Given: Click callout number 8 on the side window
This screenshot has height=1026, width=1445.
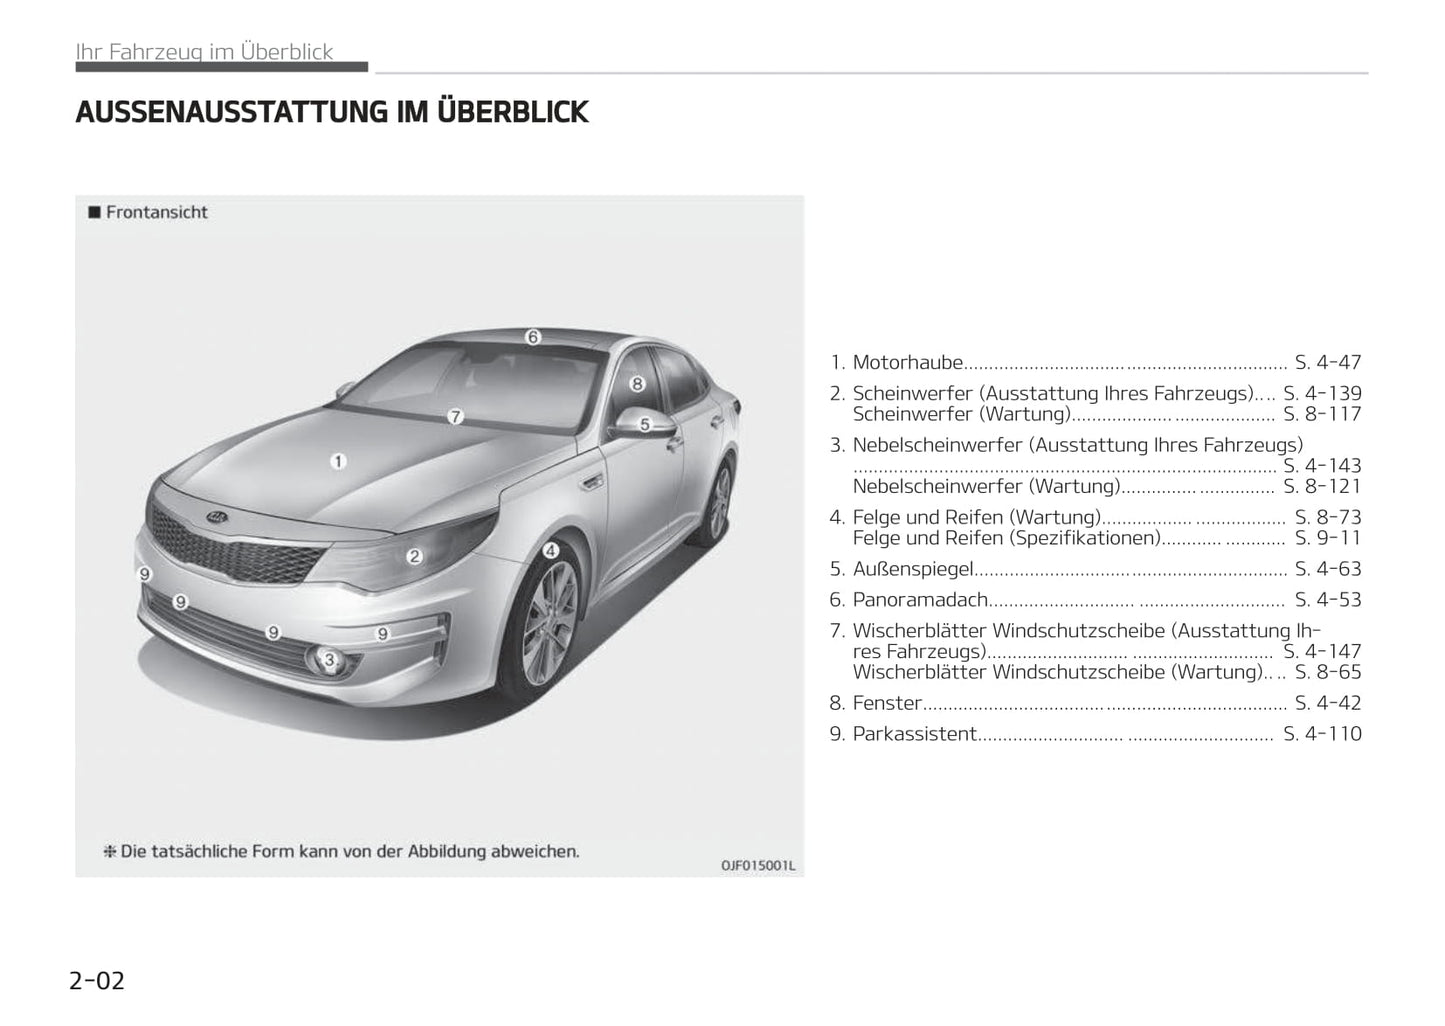Looking at the screenshot, I should pyautogui.click(x=636, y=383).
